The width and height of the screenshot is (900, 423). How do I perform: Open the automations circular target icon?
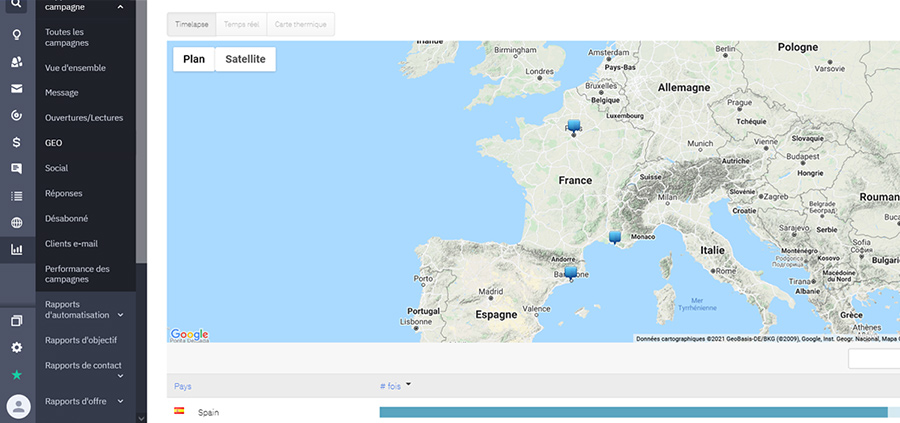click(x=17, y=116)
